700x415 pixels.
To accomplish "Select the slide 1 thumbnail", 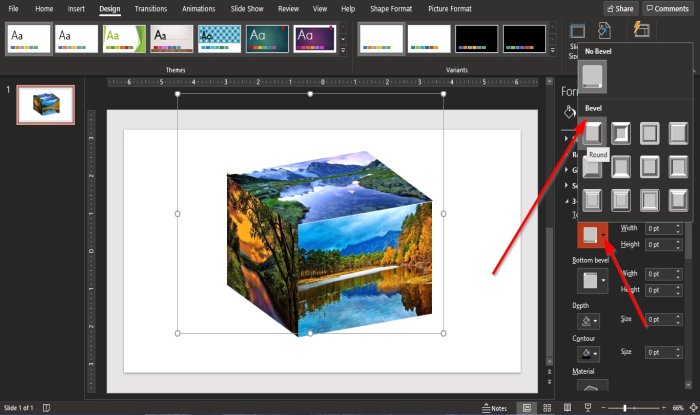I will pos(46,104).
